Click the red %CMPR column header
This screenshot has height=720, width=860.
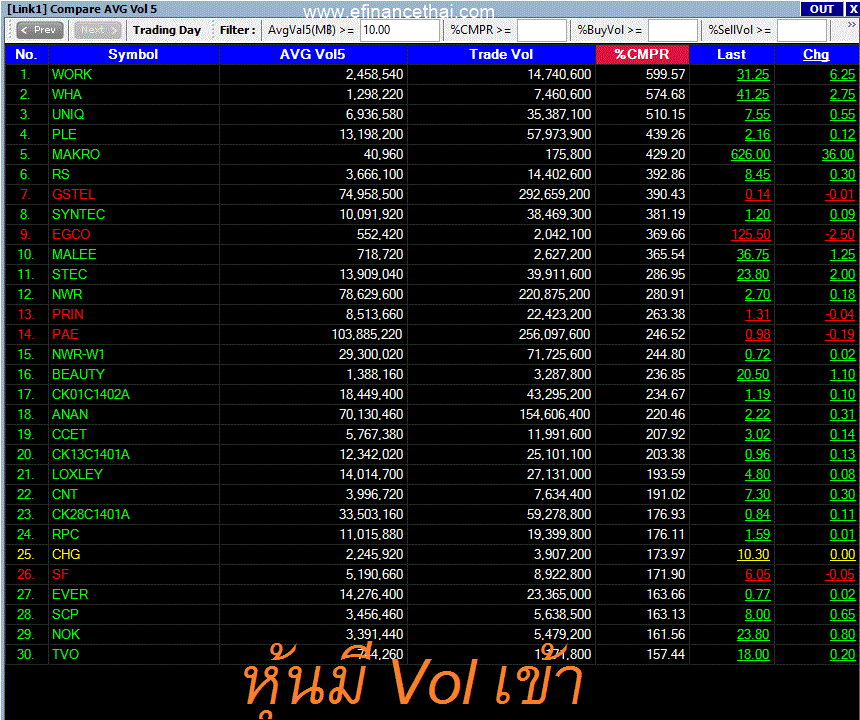[x=642, y=54]
